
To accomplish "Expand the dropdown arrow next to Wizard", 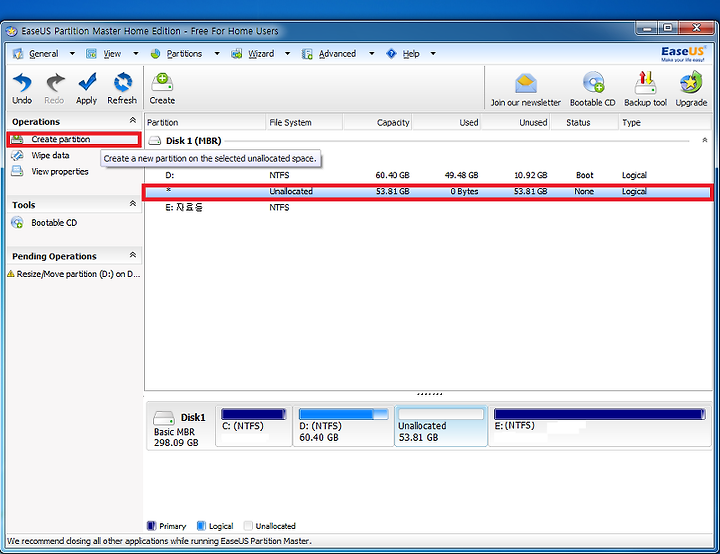I will [287, 54].
